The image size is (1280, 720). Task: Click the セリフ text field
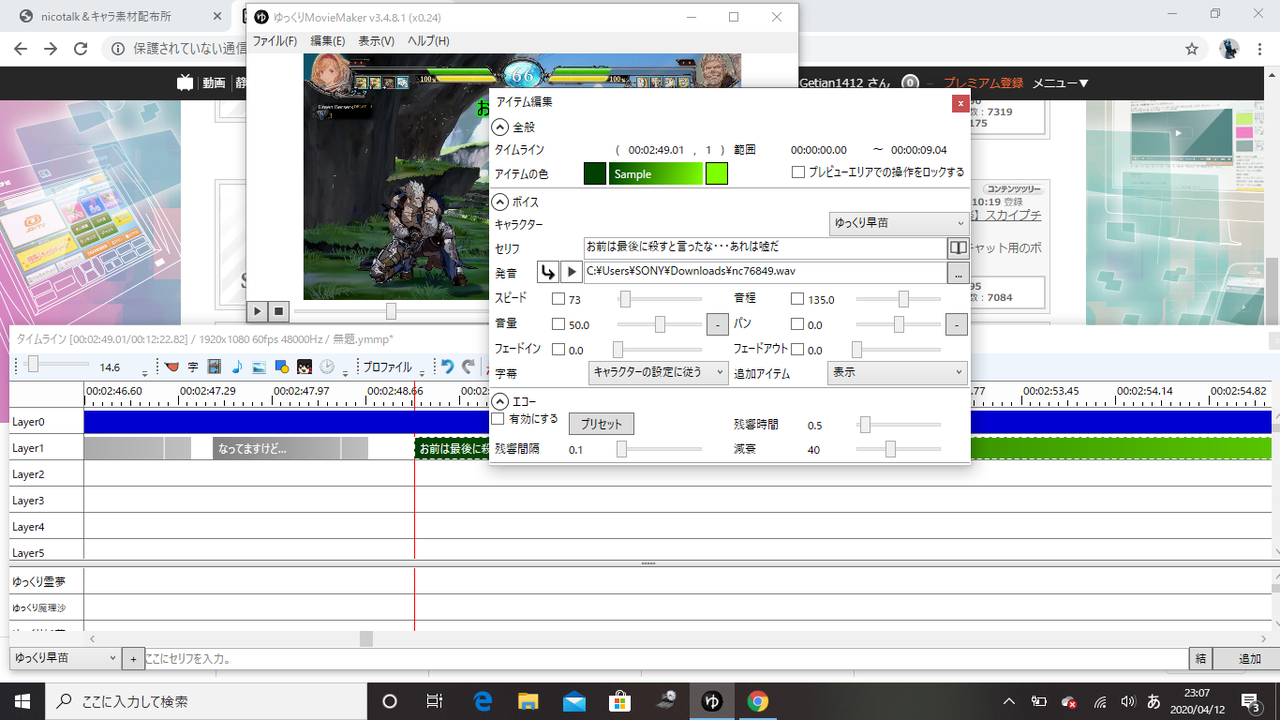point(765,247)
